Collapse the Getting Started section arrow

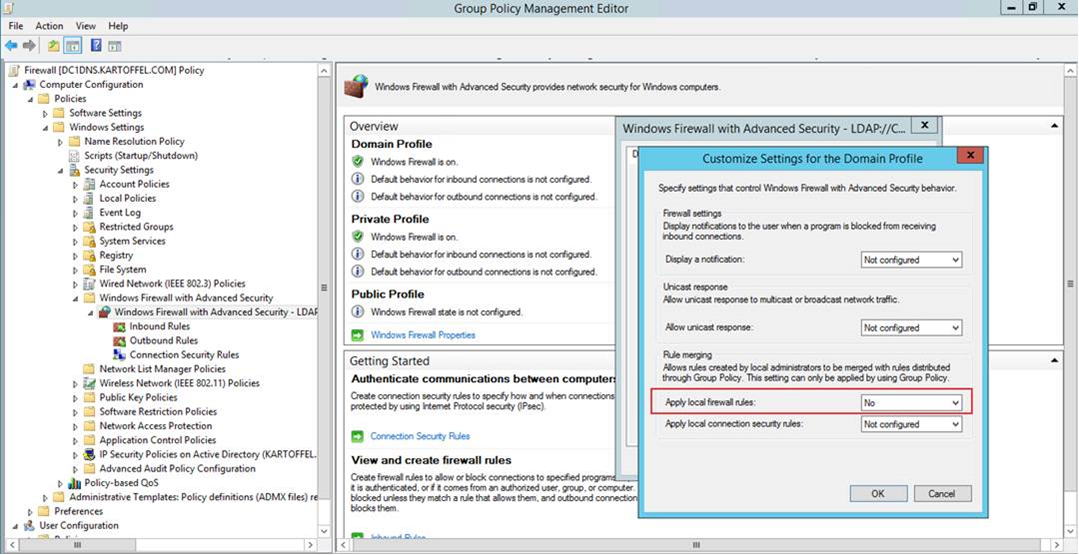1055,360
